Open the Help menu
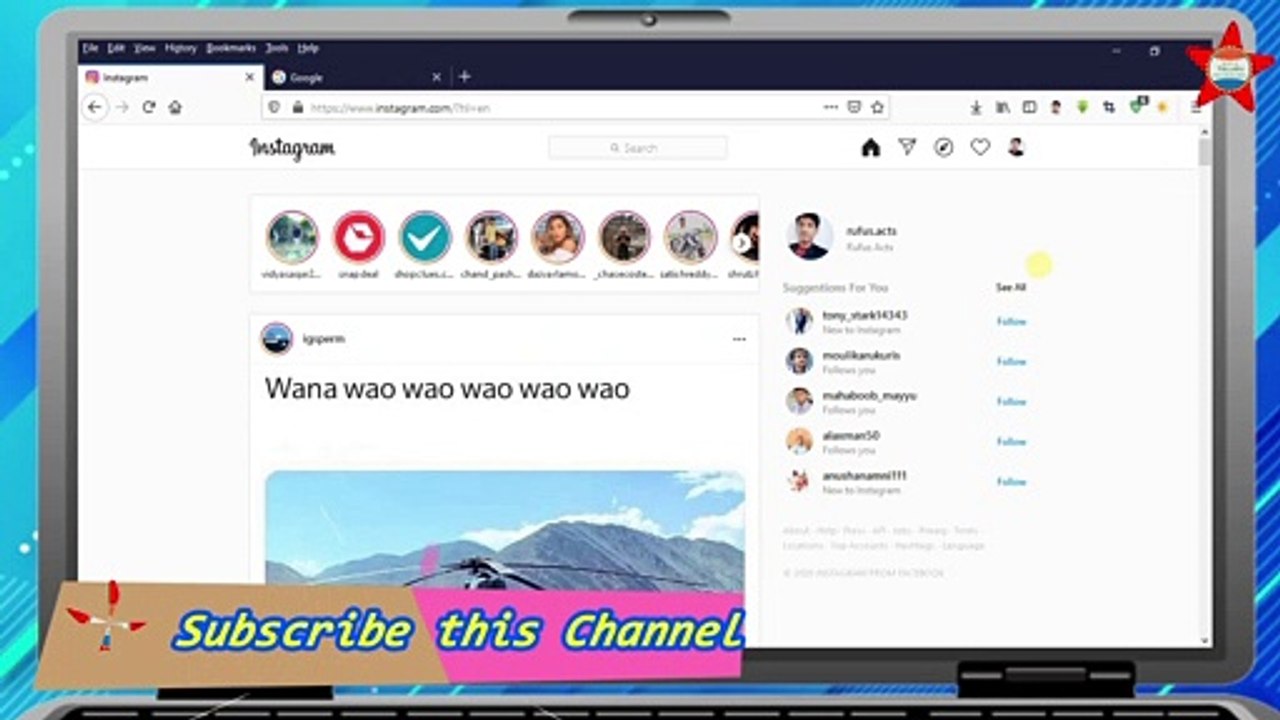 pyautogui.click(x=308, y=48)
